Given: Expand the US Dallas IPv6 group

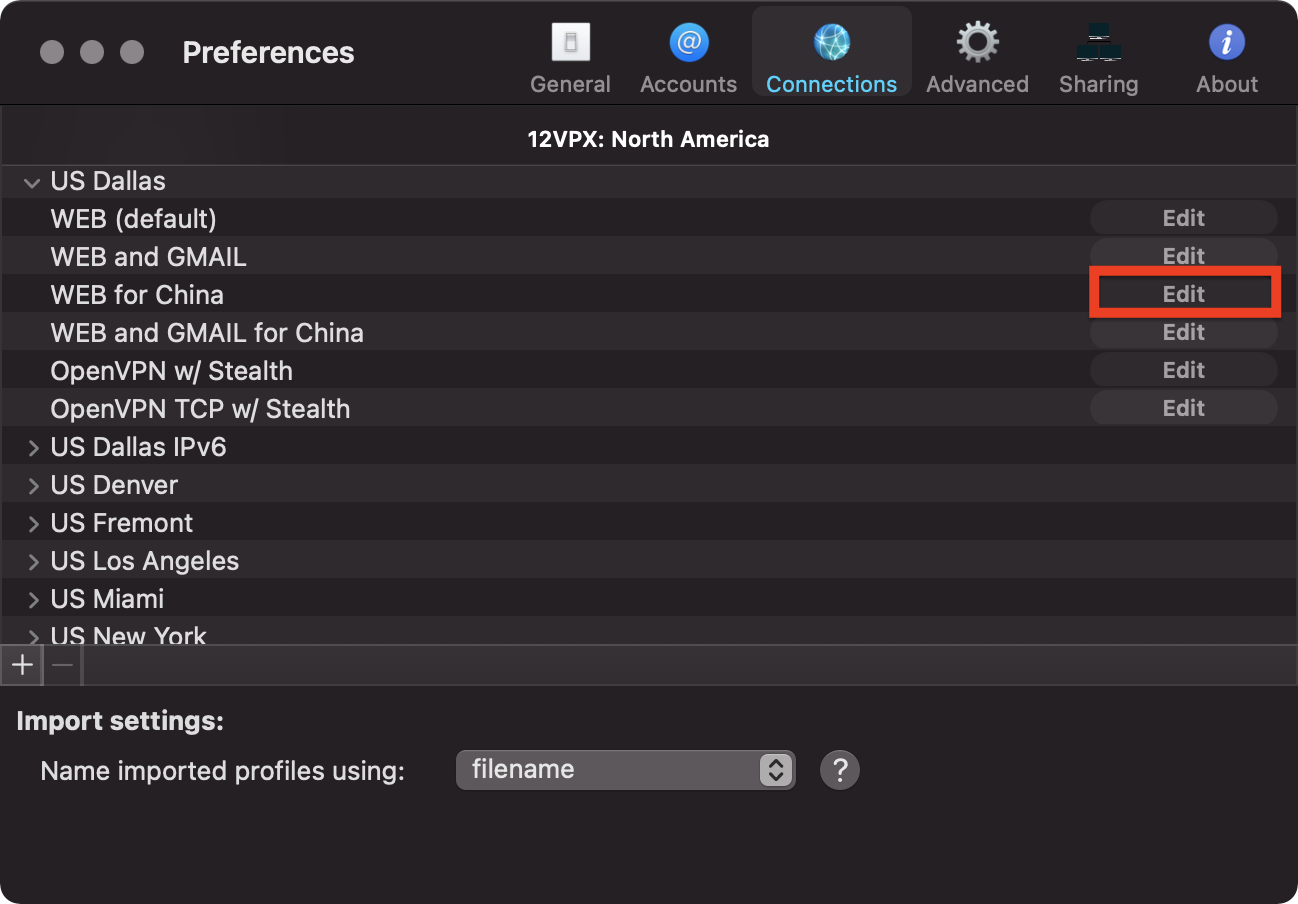Looking at the screenshot, I should point(33,448).
